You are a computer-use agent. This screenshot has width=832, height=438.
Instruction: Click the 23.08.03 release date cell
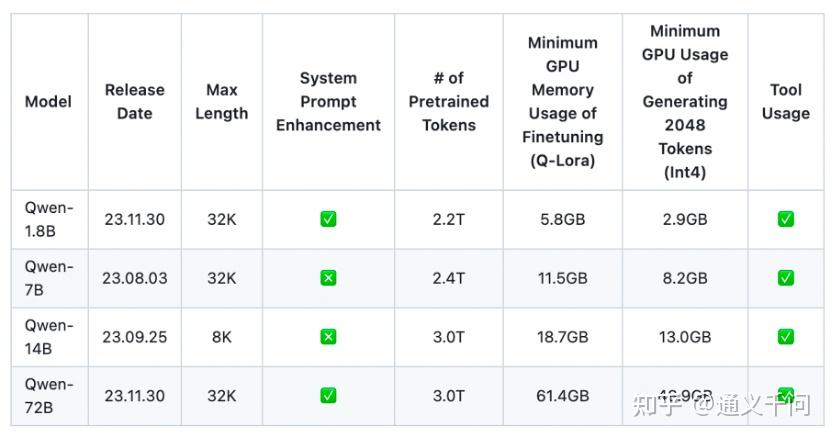(134, 278)
